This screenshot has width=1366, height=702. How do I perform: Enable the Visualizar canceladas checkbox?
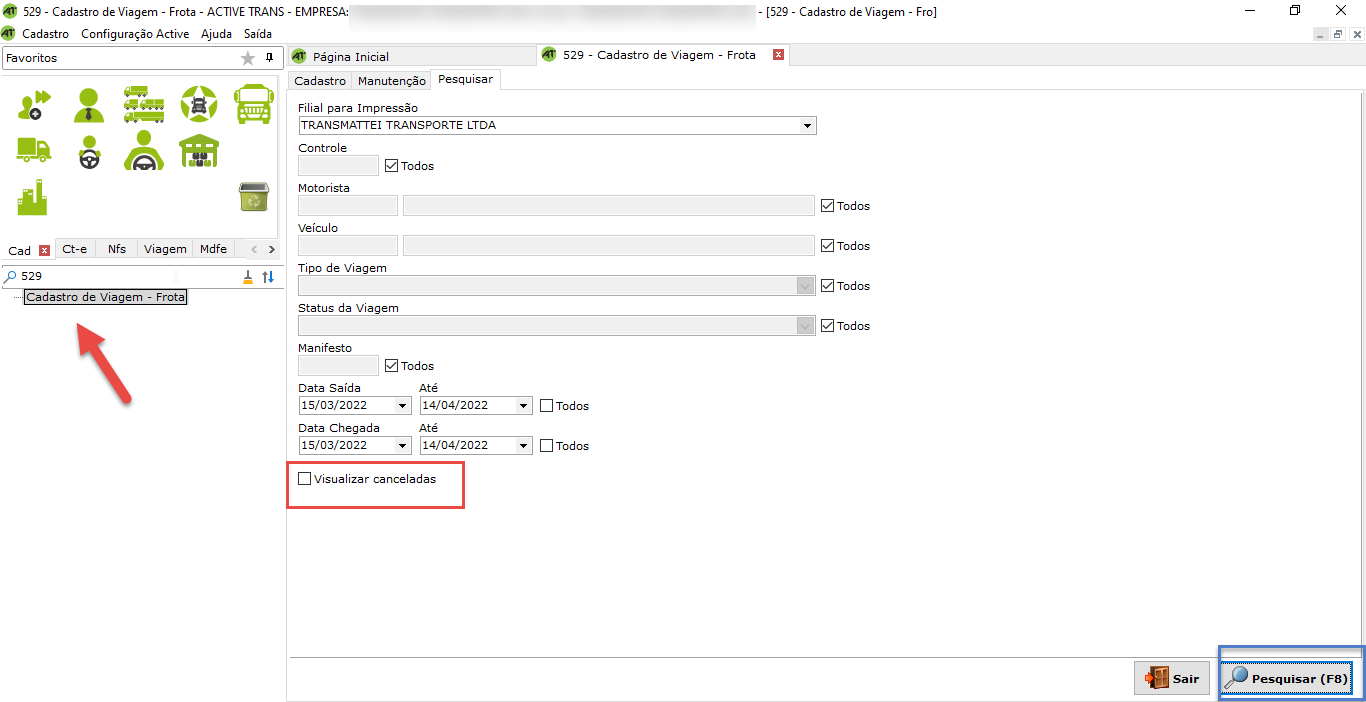[305, 479]
